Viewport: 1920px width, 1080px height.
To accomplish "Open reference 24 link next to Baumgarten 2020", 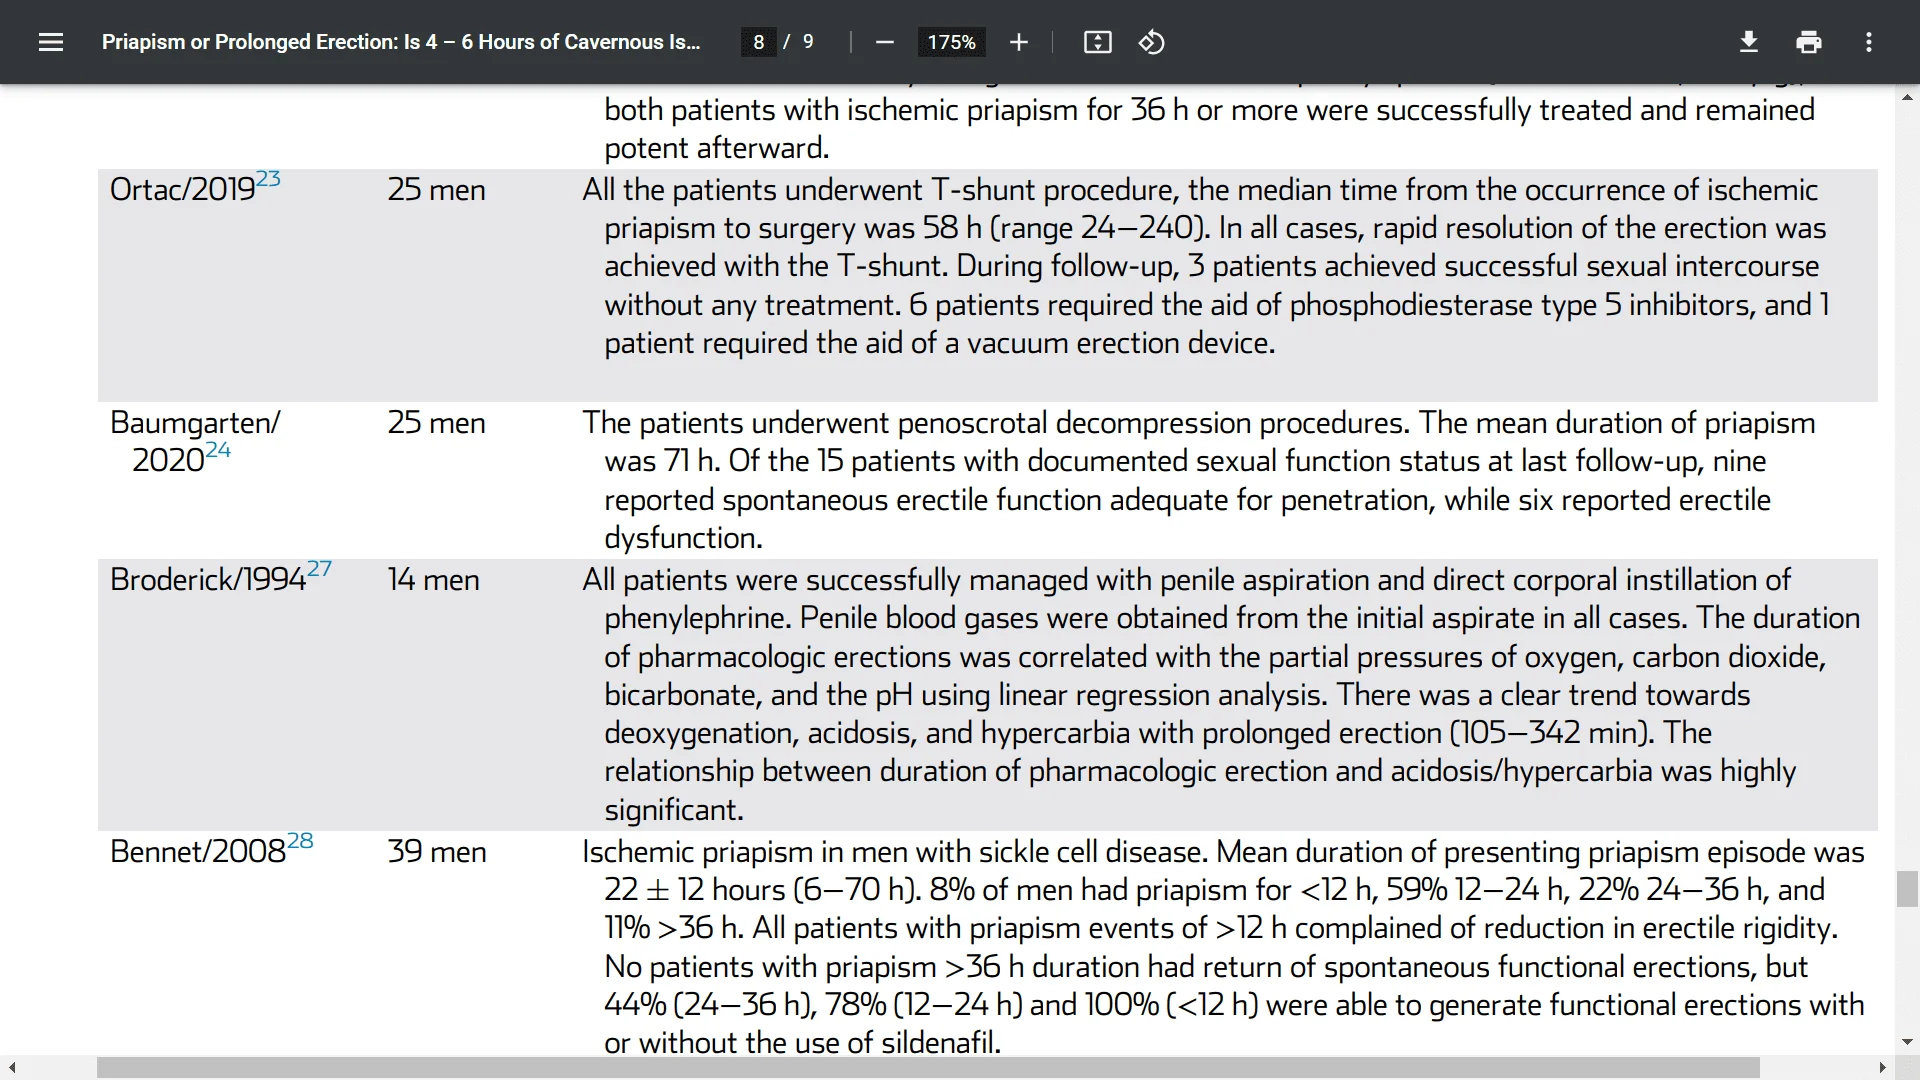I will [218, 450].
